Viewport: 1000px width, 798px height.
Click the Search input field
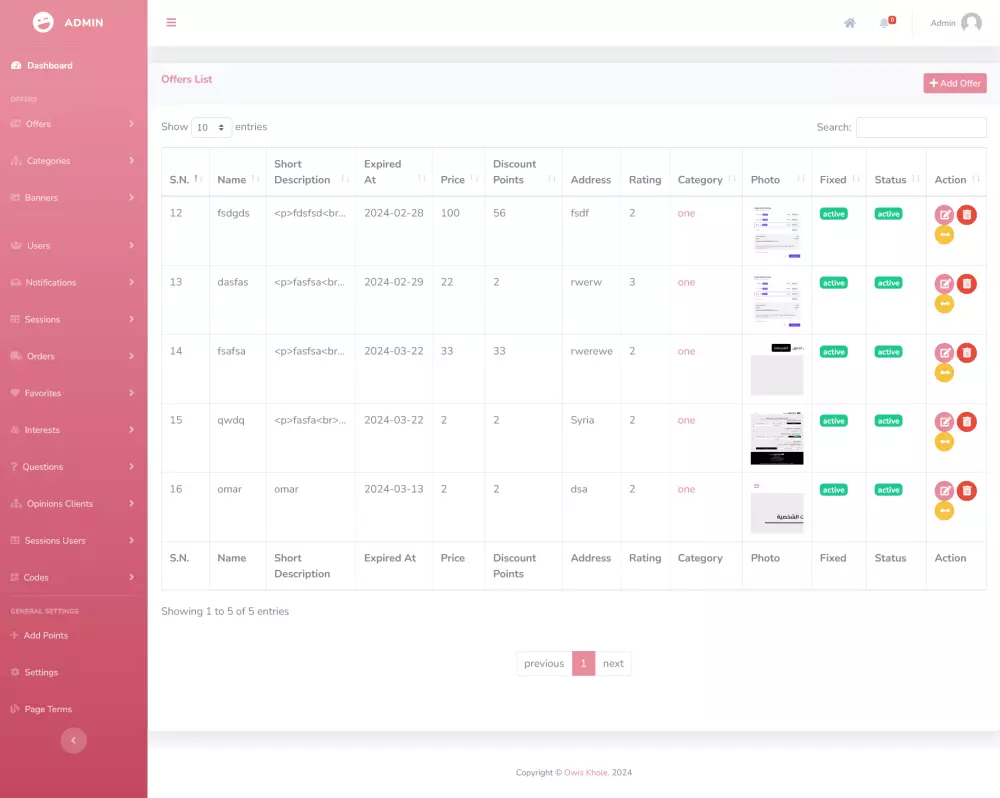[921, 128]
